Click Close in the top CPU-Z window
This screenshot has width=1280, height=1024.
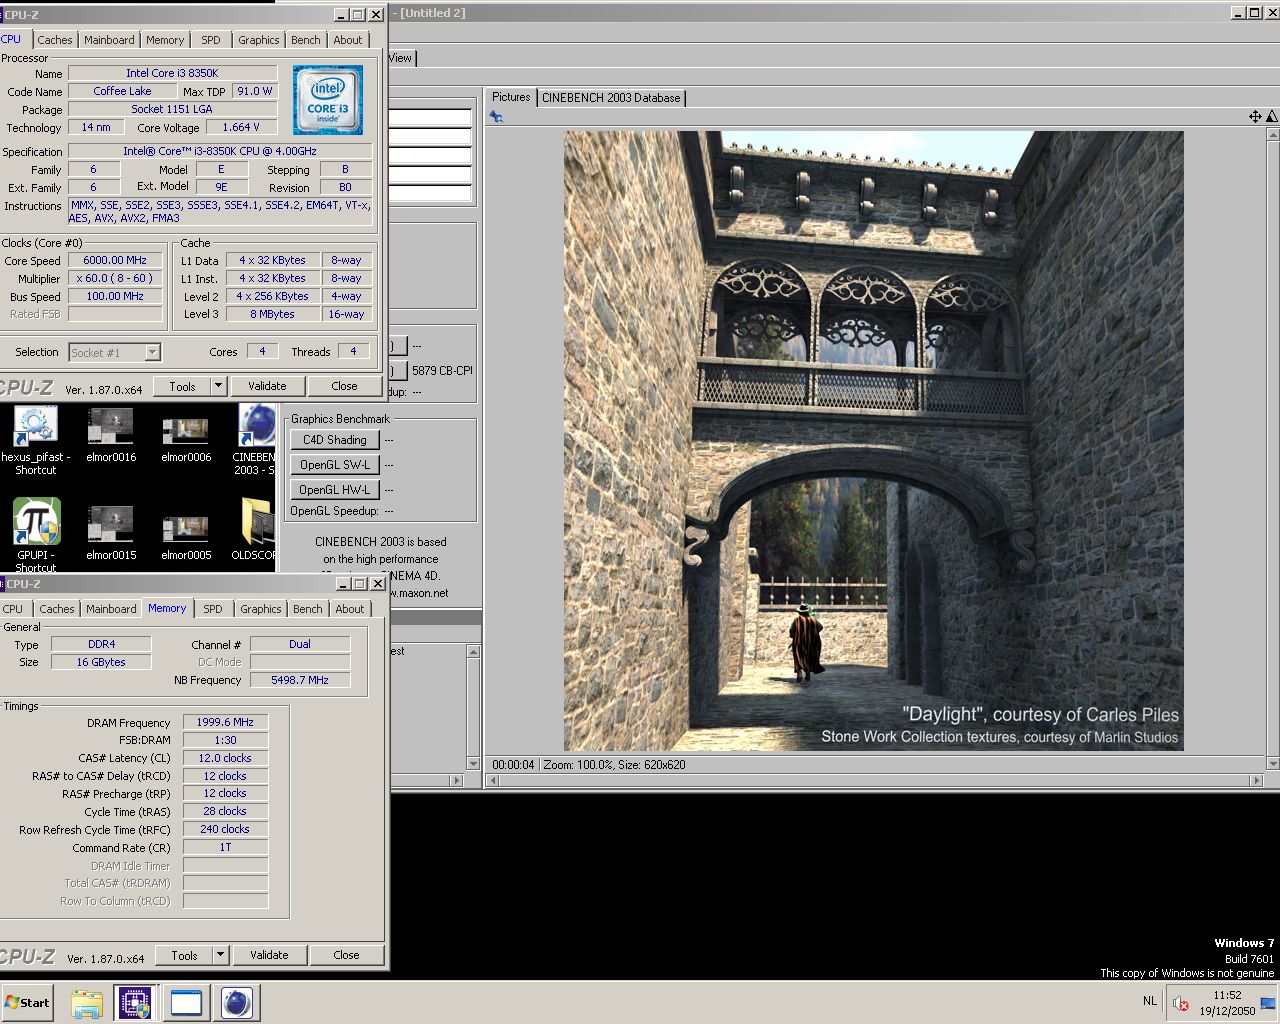point(344,386)
